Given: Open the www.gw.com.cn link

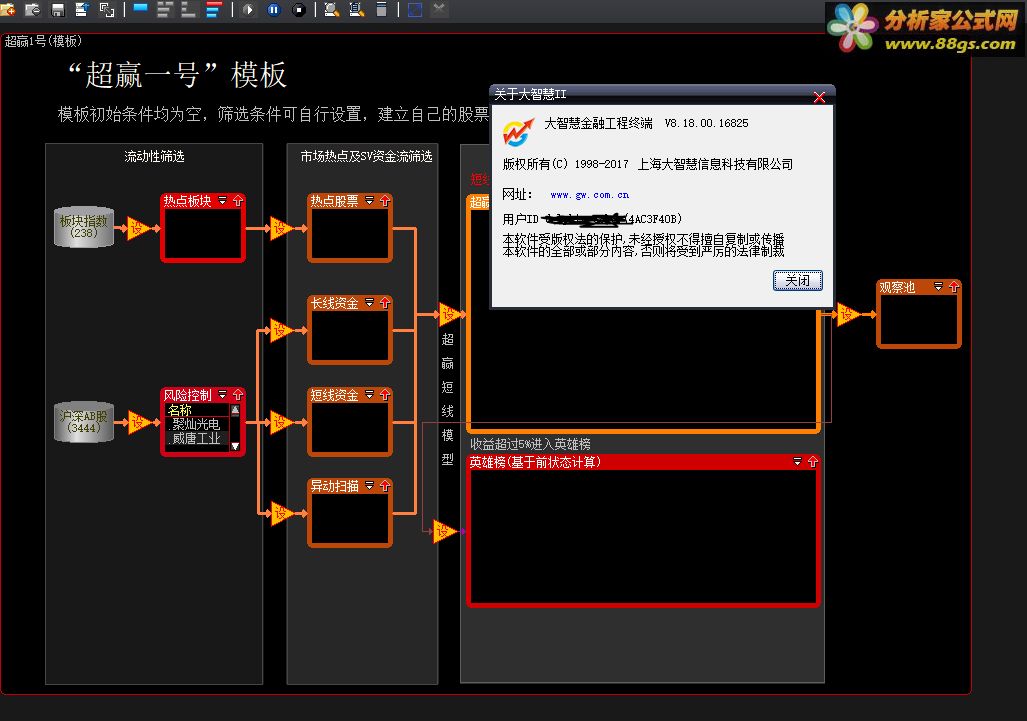Looking at the screenshot, I should coord(589,195).
